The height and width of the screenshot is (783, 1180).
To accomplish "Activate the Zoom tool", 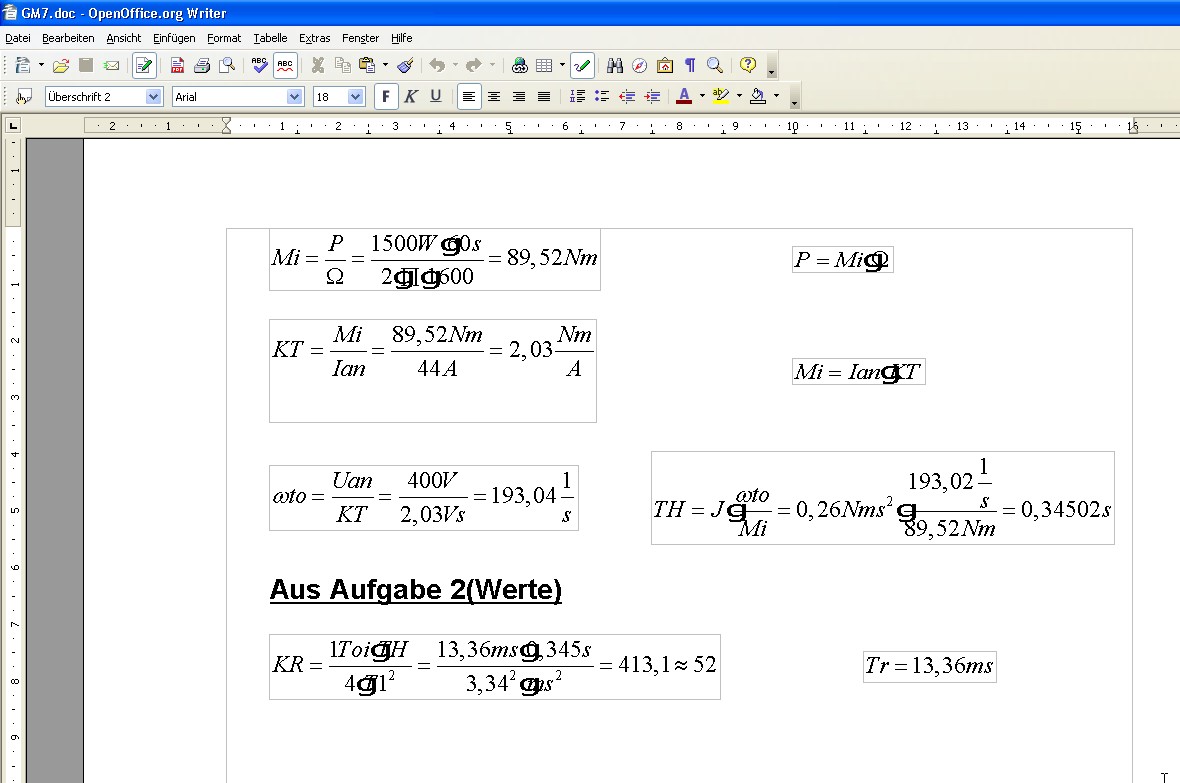I will [713, 64].
